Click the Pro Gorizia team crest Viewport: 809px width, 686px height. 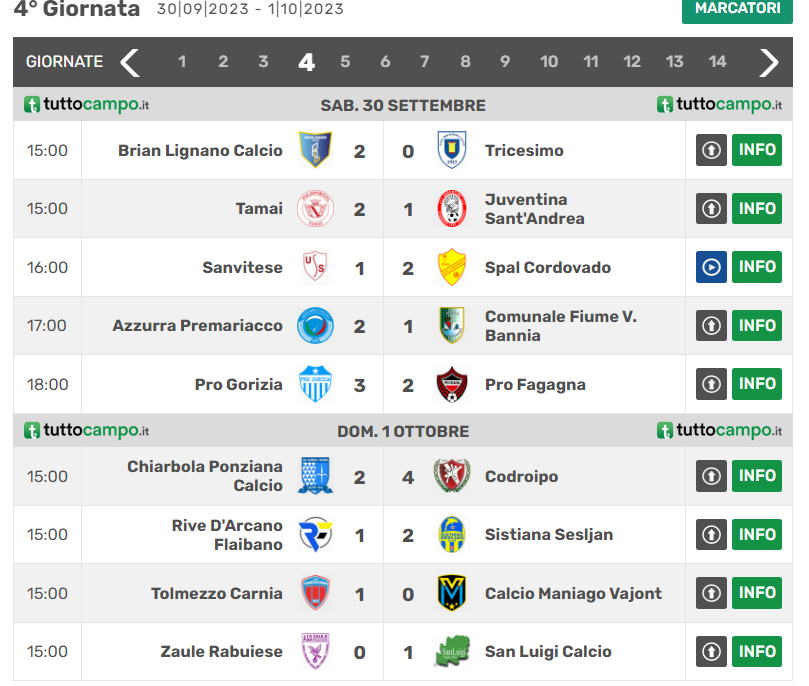point(316,384)
